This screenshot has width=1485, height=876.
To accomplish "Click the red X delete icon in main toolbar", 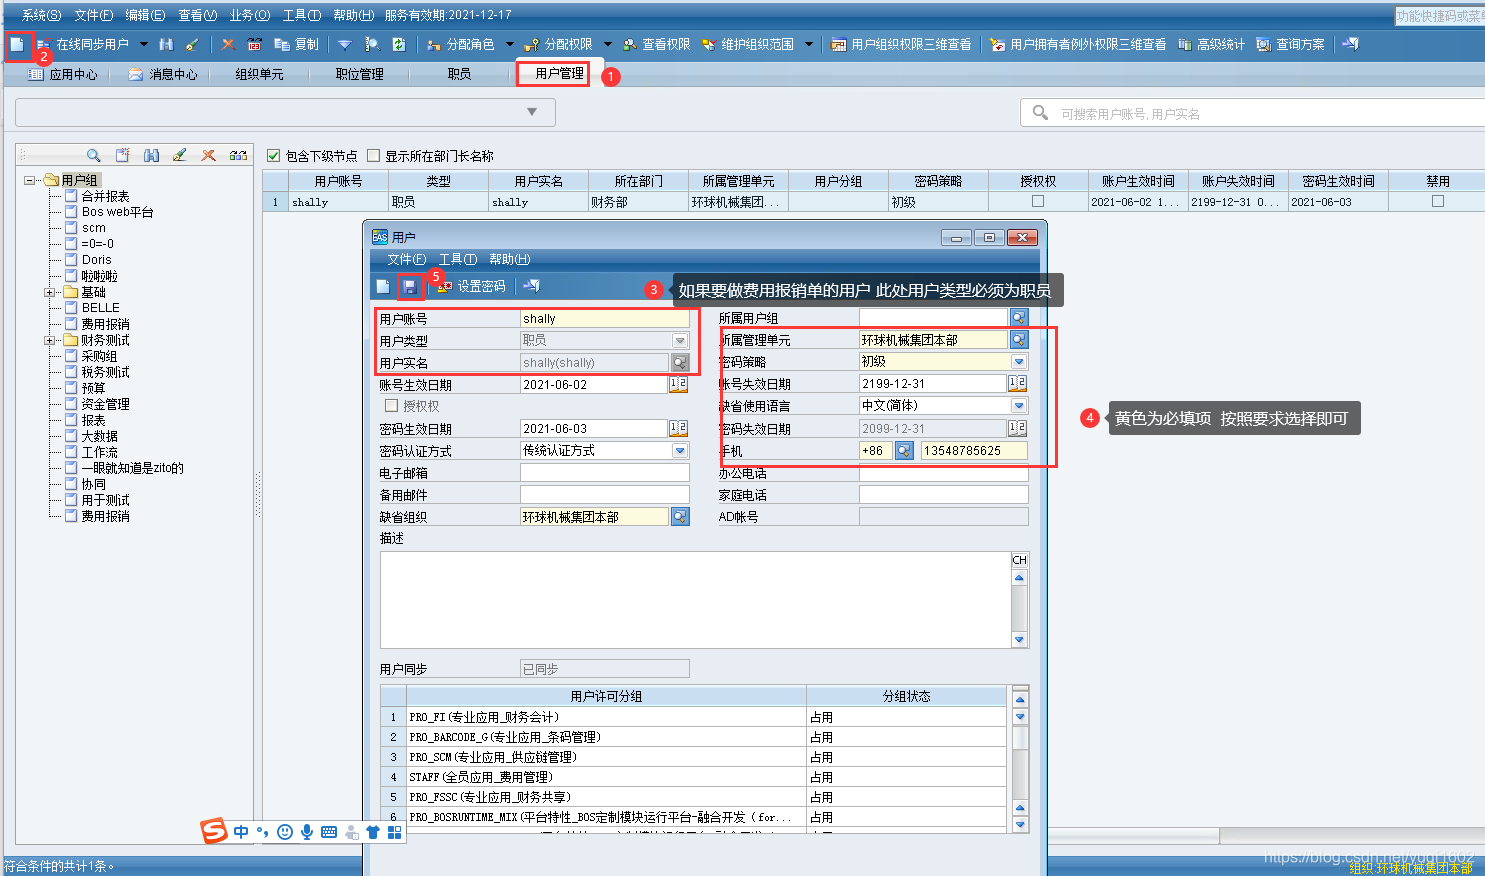I will coord(228,44).
